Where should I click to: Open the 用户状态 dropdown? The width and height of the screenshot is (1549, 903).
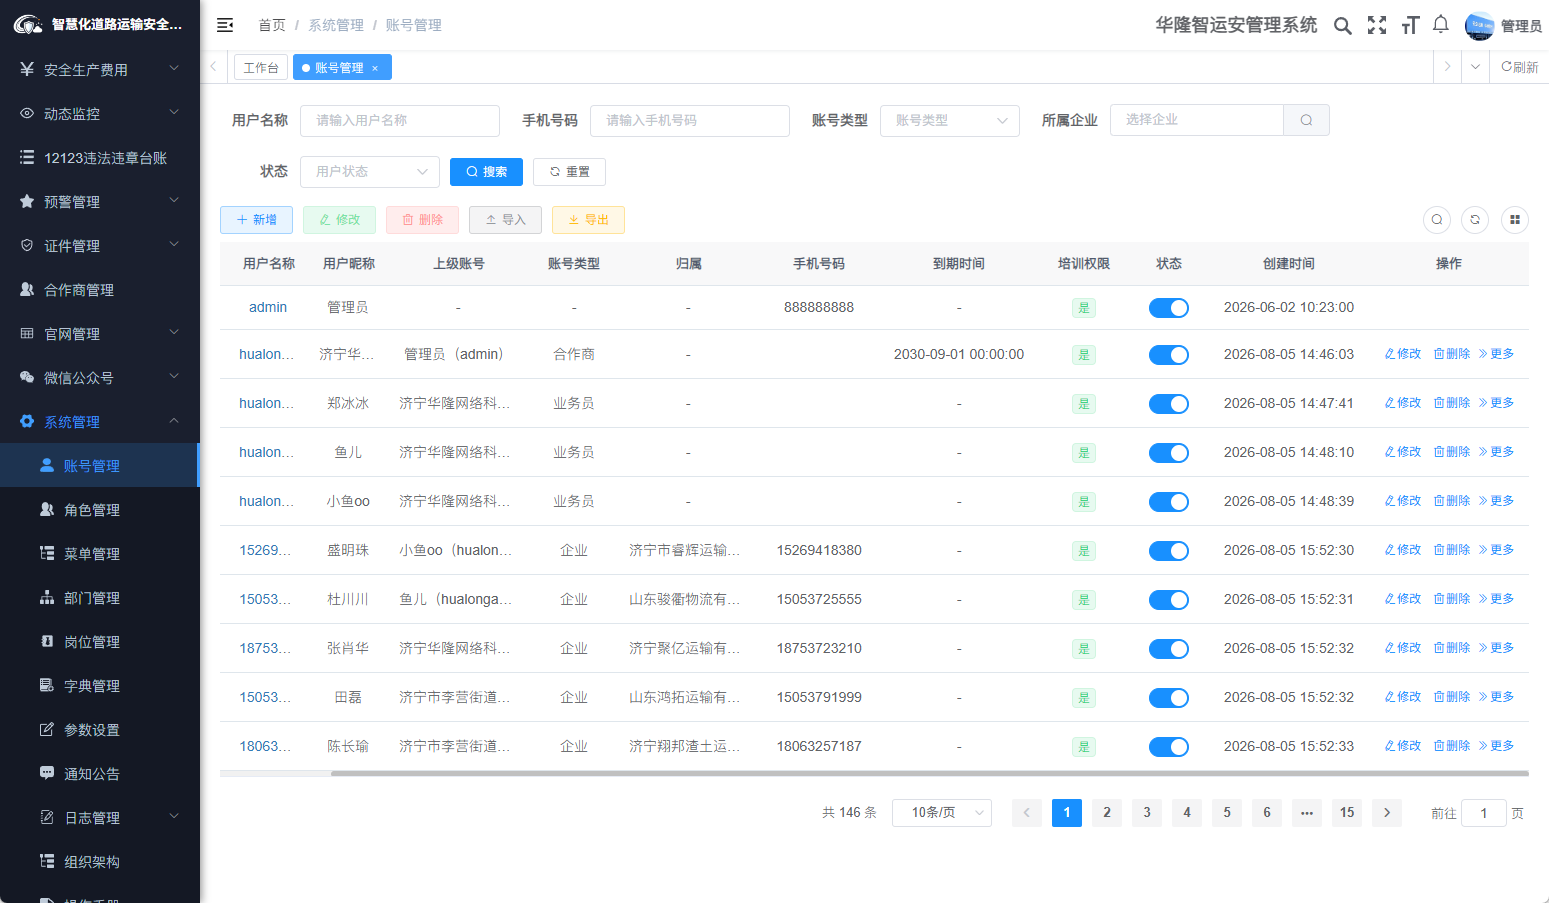[x=370, y=172]
